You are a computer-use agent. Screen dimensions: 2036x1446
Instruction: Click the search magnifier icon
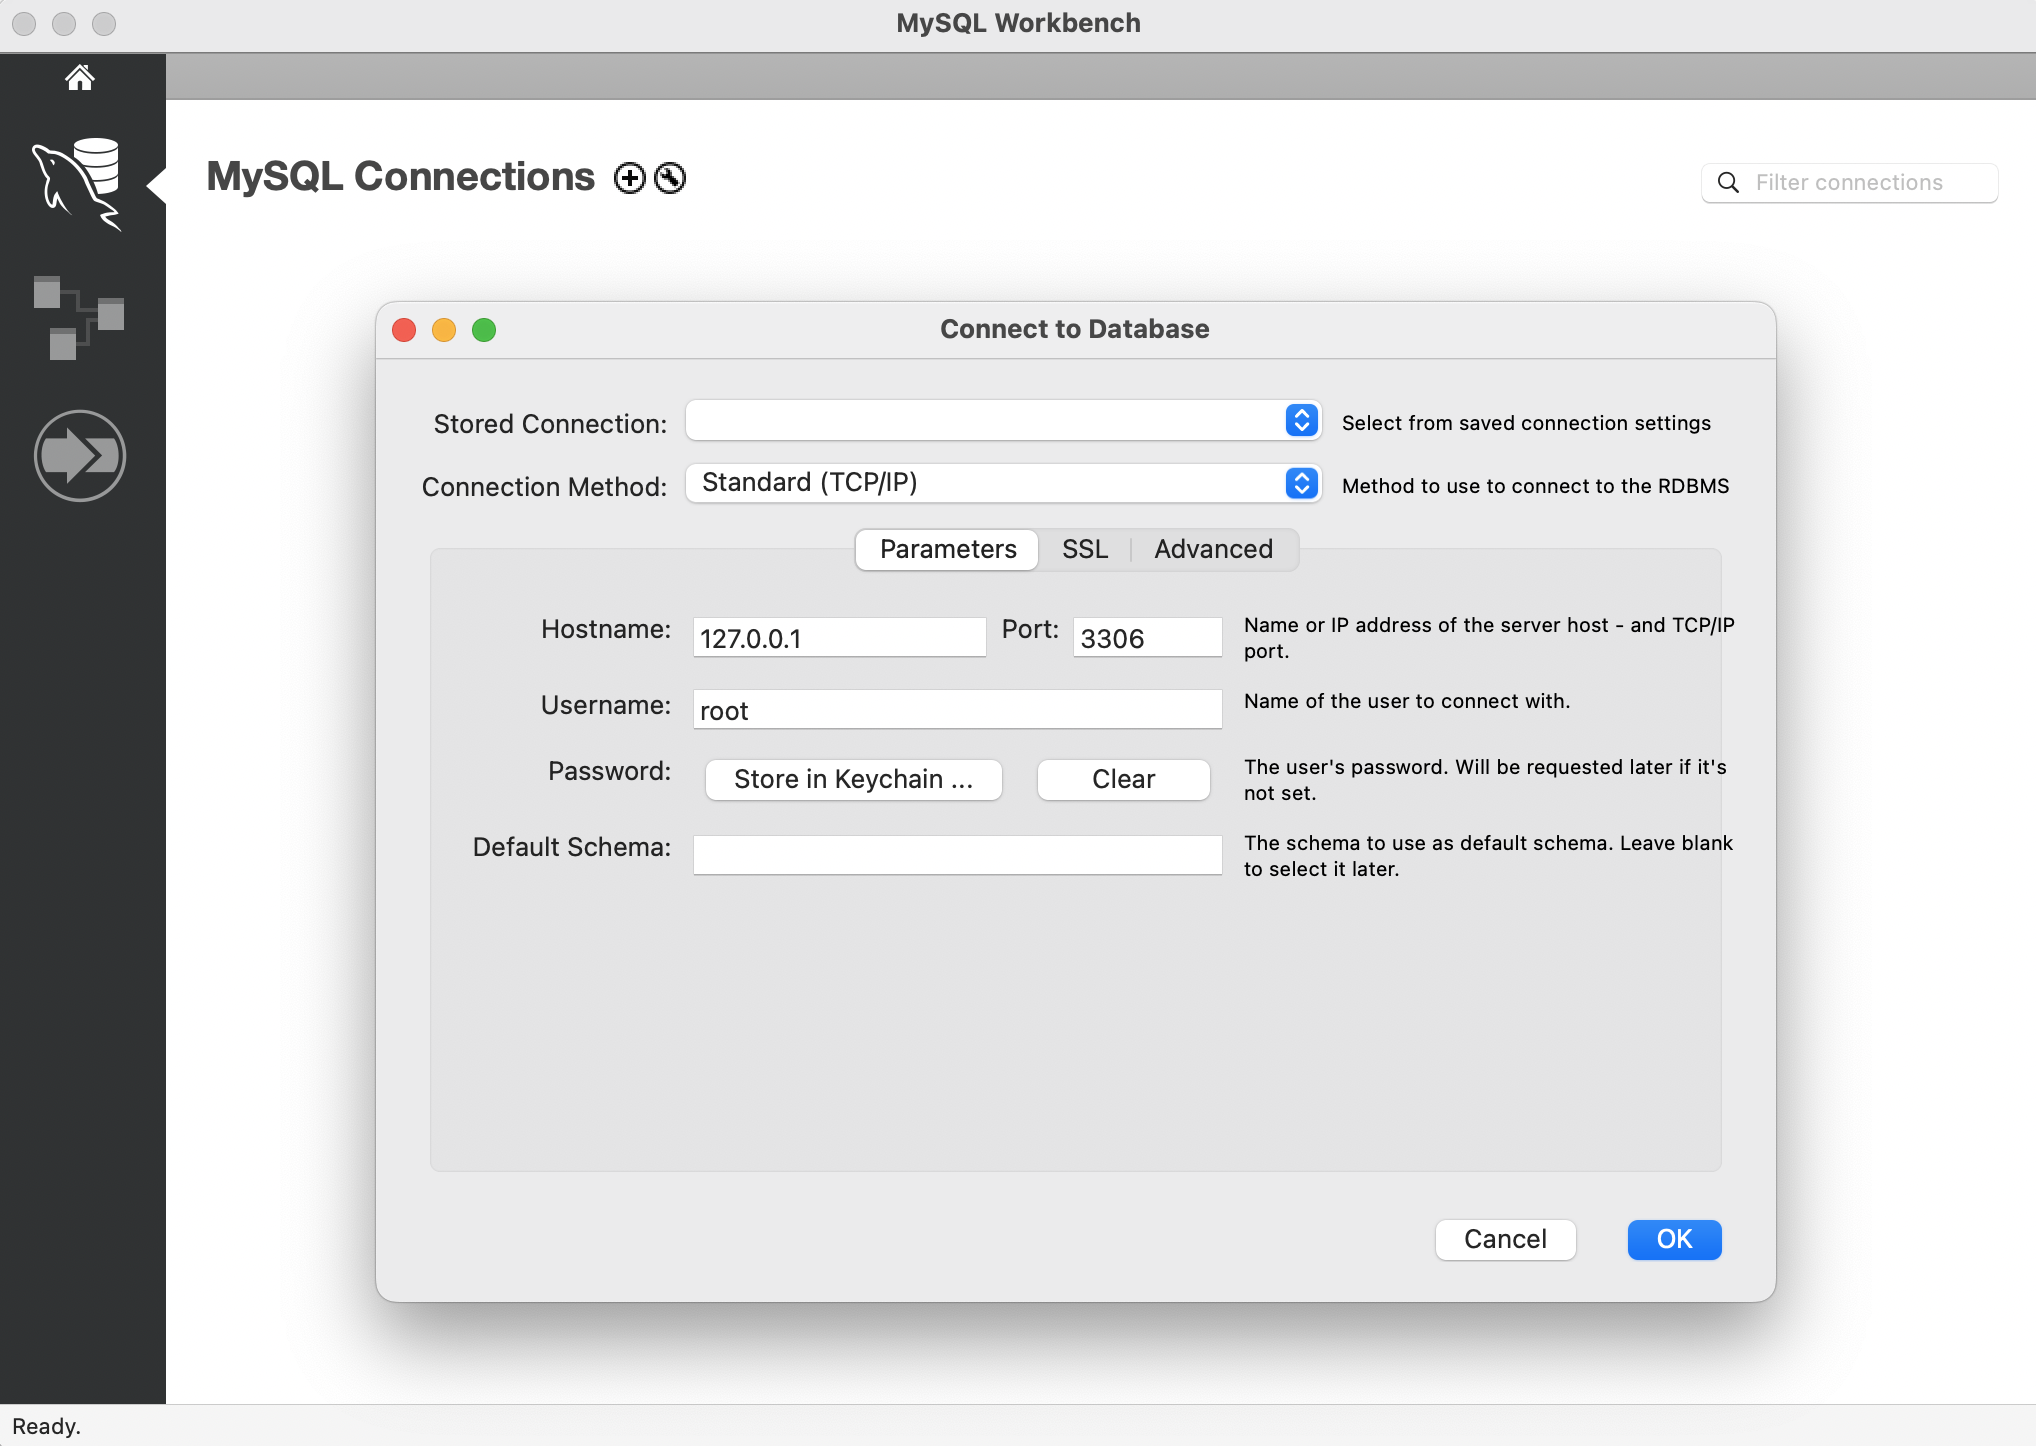point(1728,182)
